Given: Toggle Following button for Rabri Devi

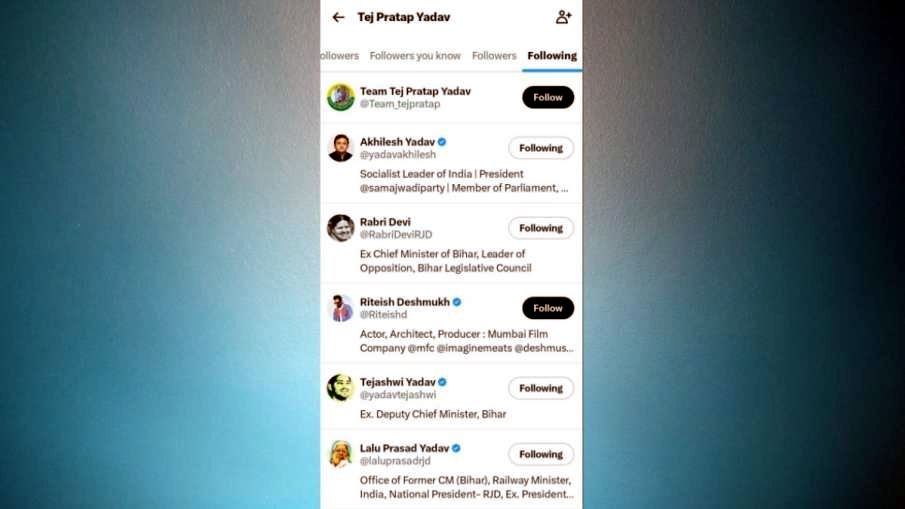Looking at the screenshot, I should tap(541, 228).
